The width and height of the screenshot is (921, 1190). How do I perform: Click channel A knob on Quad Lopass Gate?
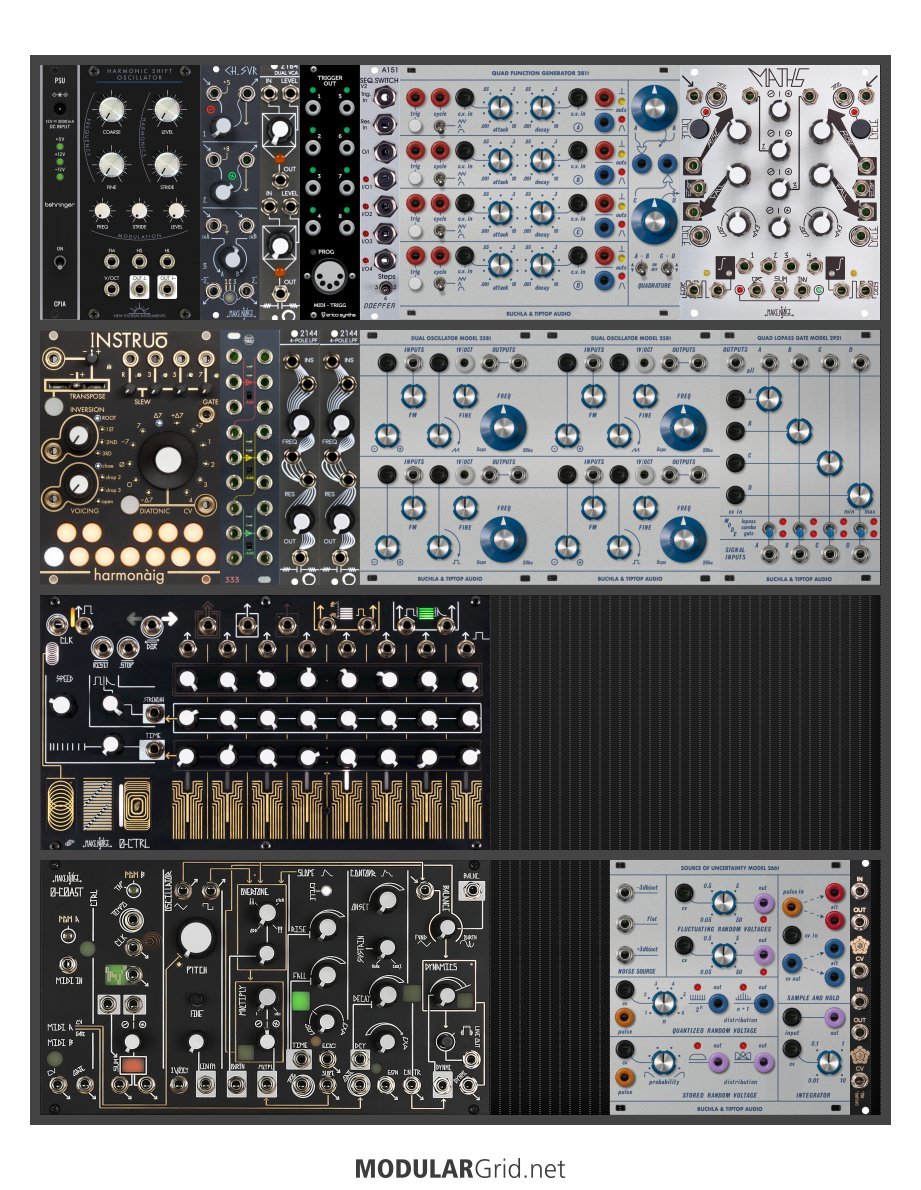[769, 398]
